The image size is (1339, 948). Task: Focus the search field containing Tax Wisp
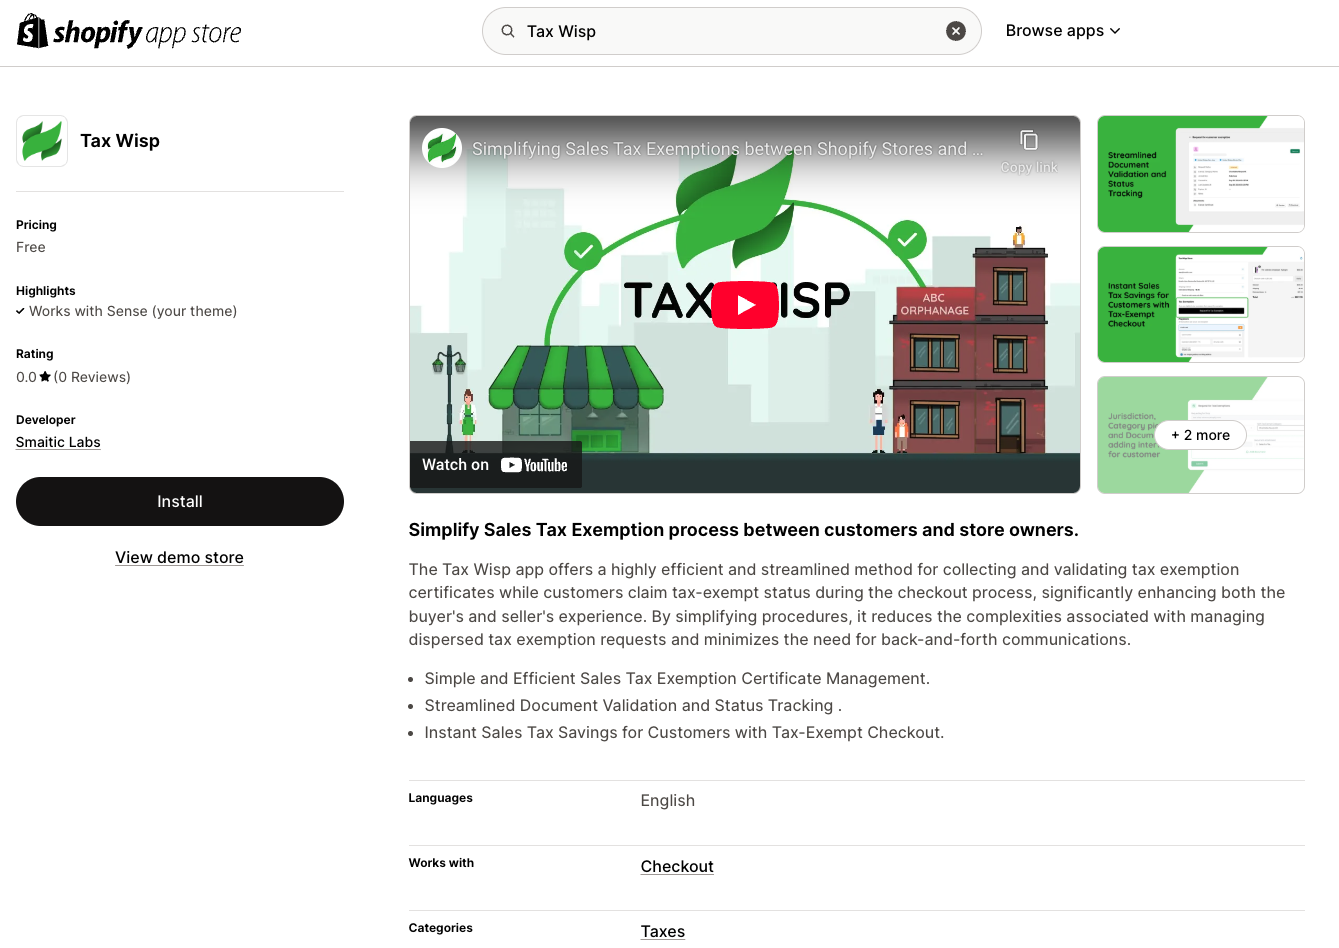click(731, 31)
